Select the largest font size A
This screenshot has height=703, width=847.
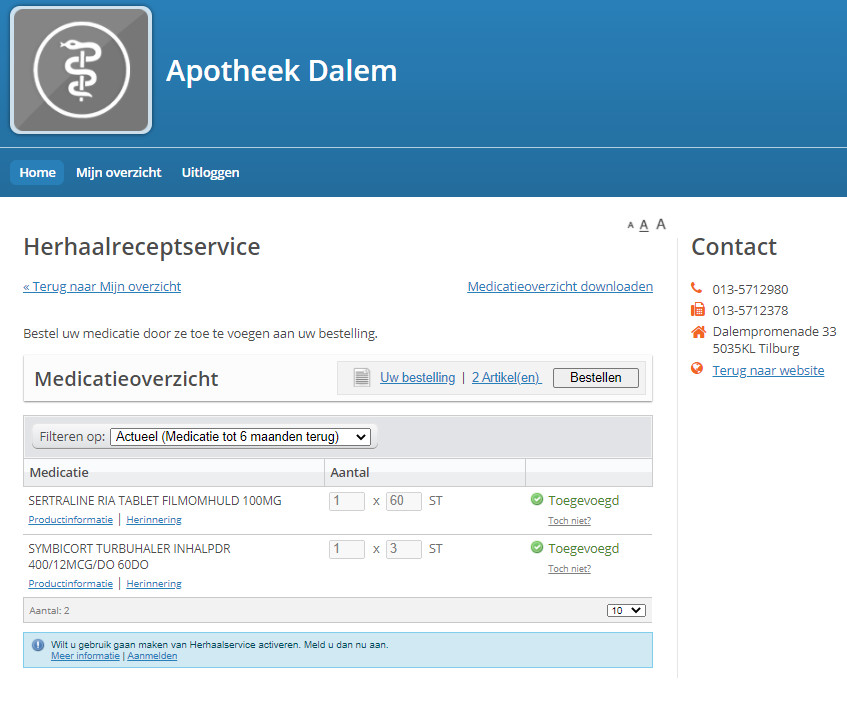pos(661,224)
